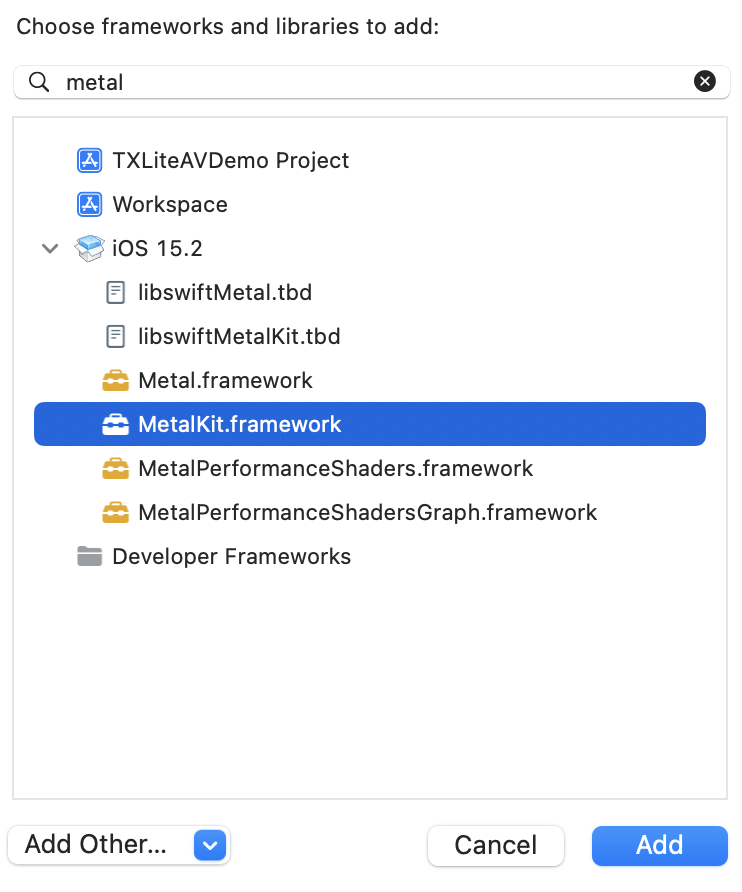The height and width of the screenshot is (892, 742).
Task: Select the libswiftMetalKit.tbd row
Action: click(x=239, y=336)
